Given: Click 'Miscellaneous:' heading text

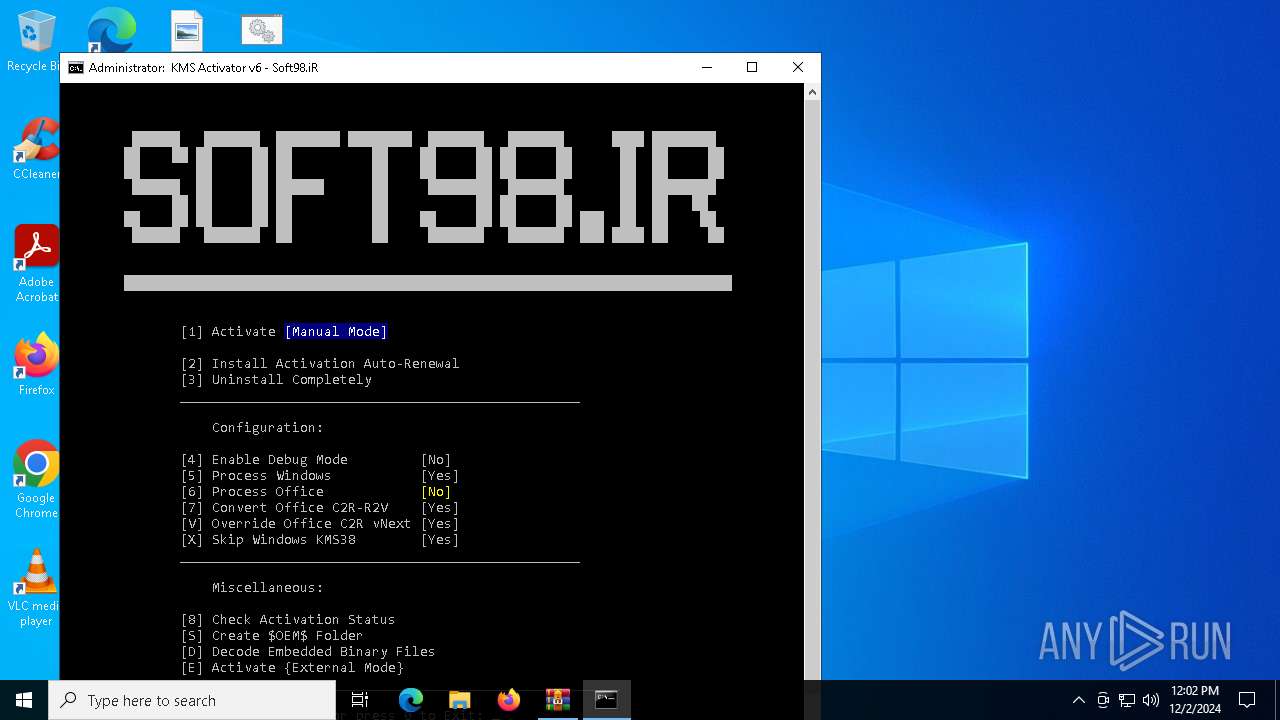Looking at the screenshot, I should tap(268, 588).
